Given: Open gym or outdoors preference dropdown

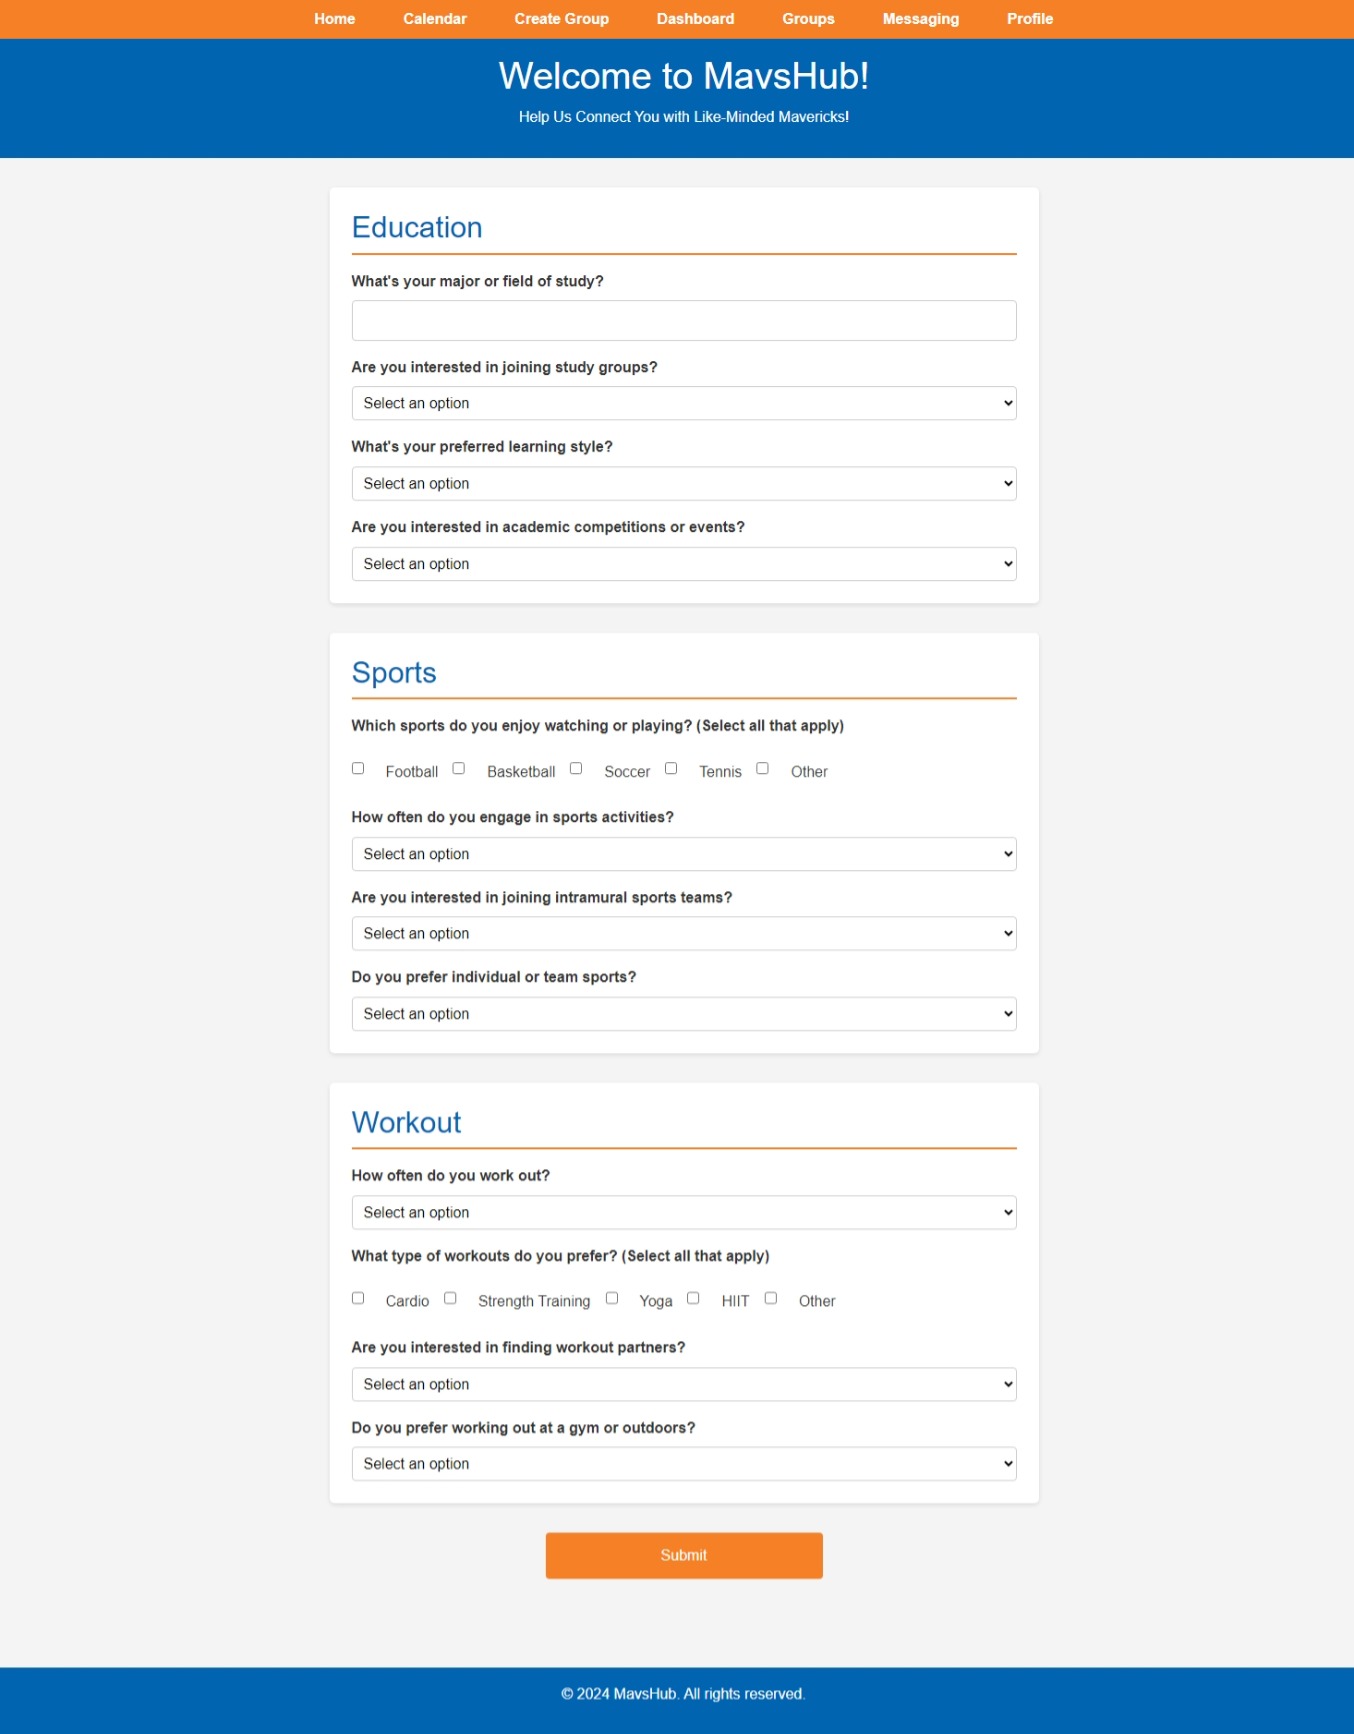Looking at the screenshot, I should (683, 1464).
